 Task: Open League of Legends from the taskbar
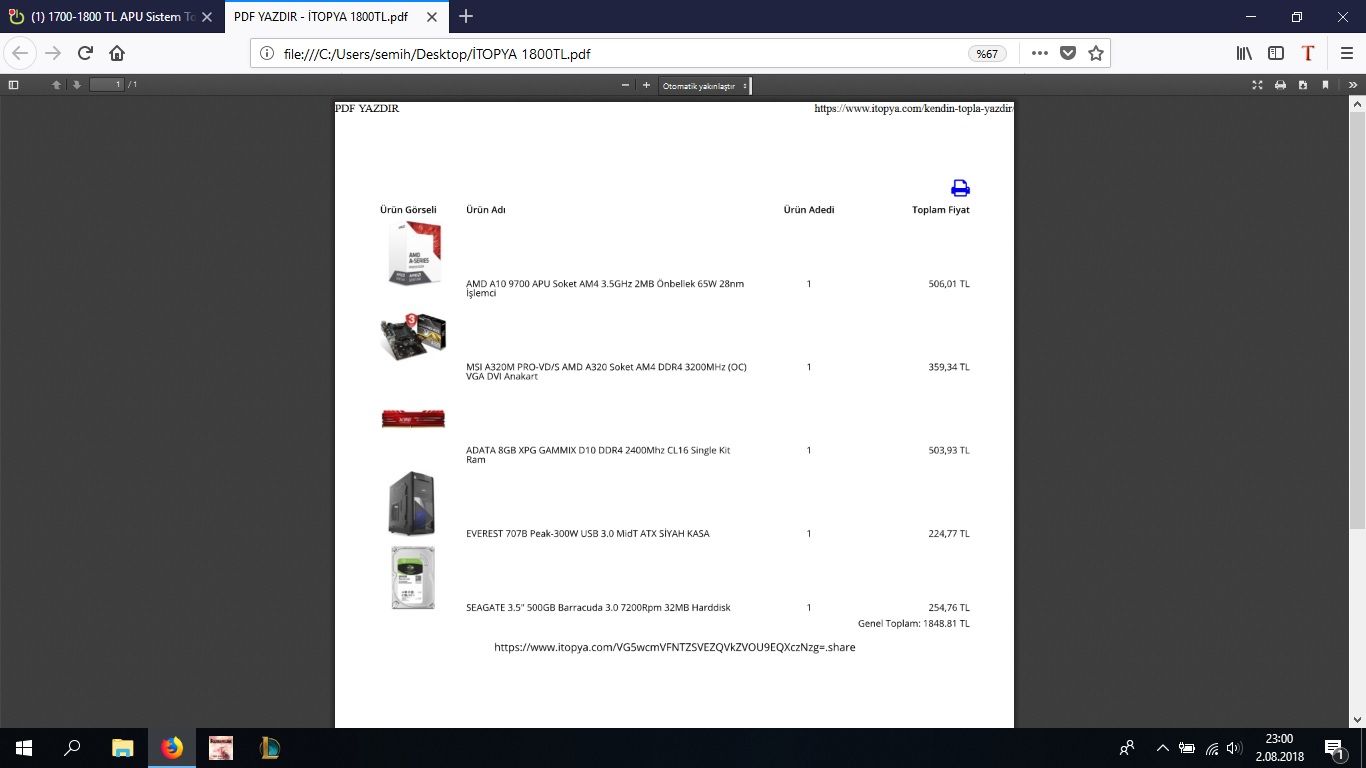(270, 748)
